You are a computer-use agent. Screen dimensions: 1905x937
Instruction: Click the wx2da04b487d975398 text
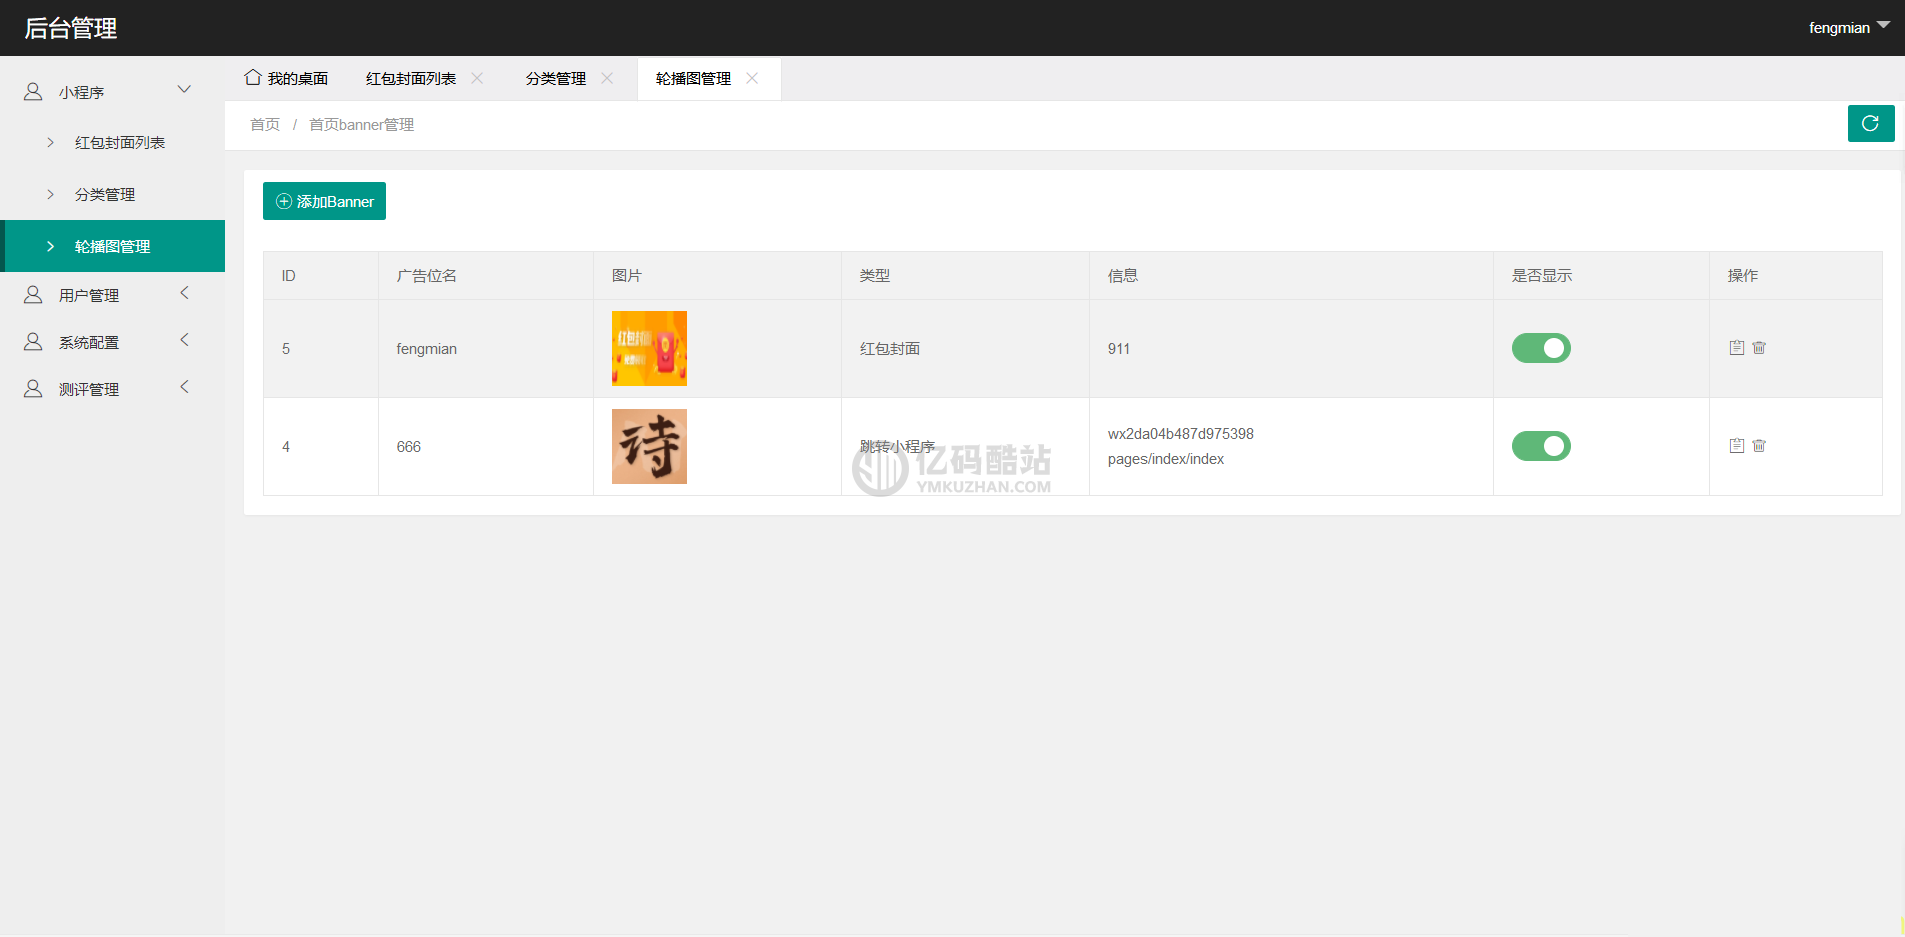(1181, 434)
